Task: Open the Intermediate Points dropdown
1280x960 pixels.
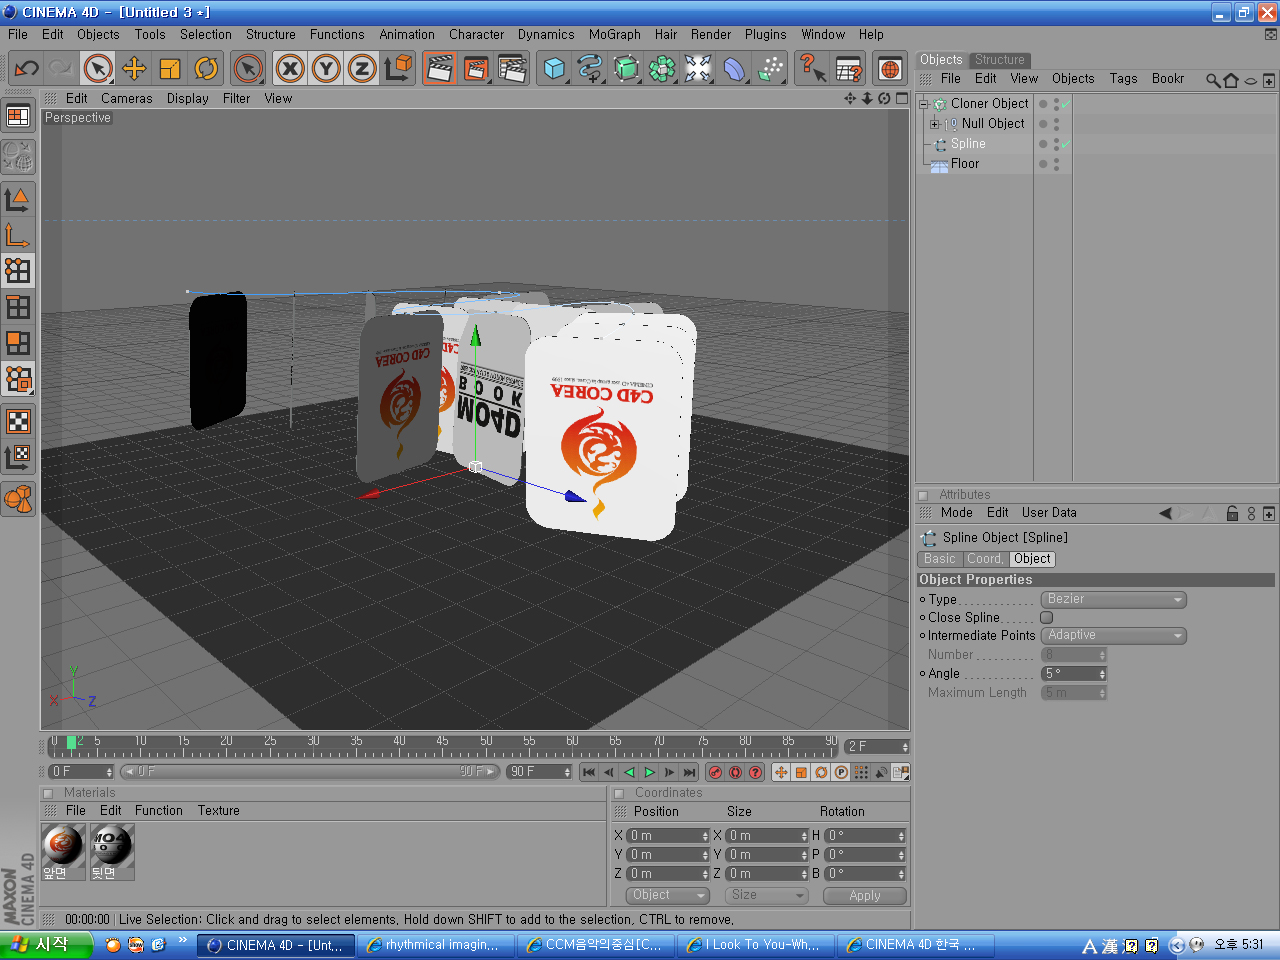Action: (1113, 635)
